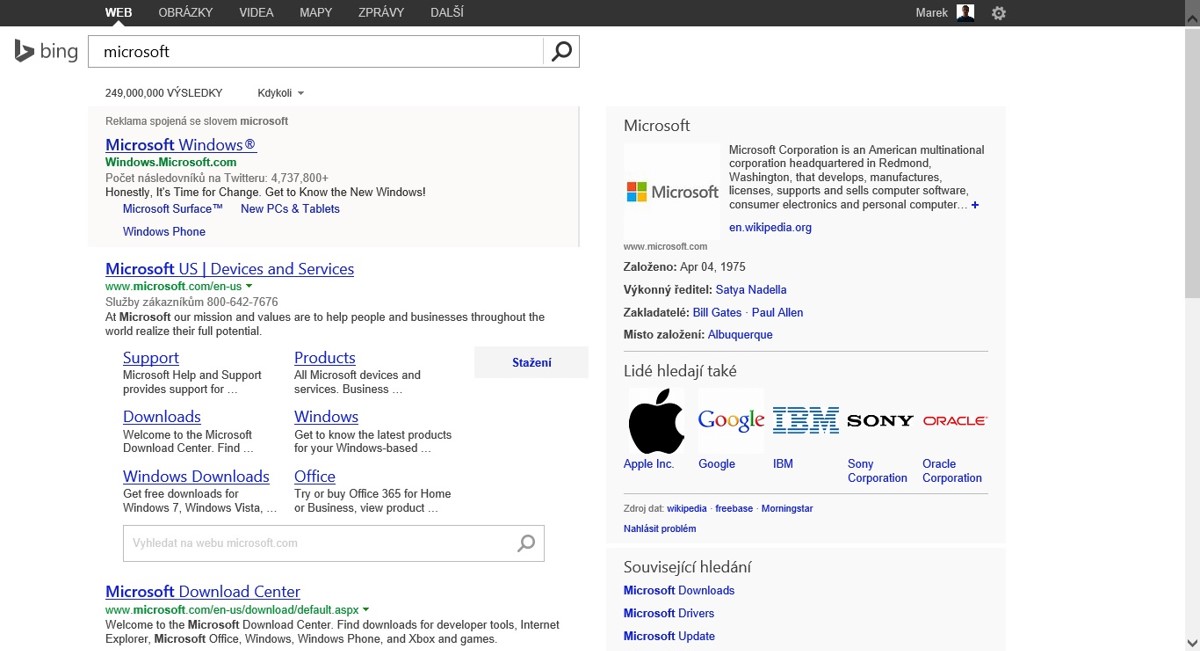This screenshot has height=651, width=1200.
Task: Click the Paul Allen link
Action: coord(778,313)
